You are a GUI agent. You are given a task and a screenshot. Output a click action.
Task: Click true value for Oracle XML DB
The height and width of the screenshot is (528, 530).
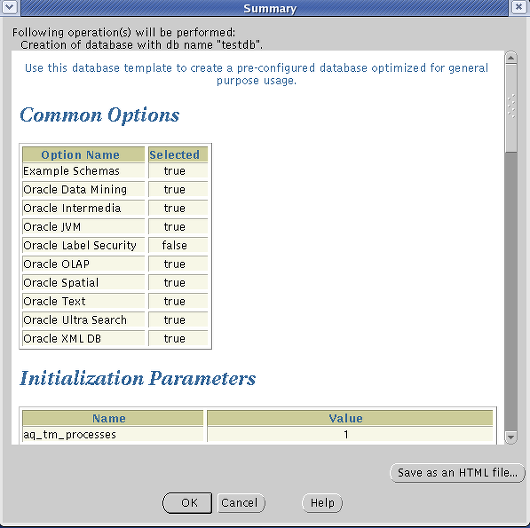click(x=174, y=338)
